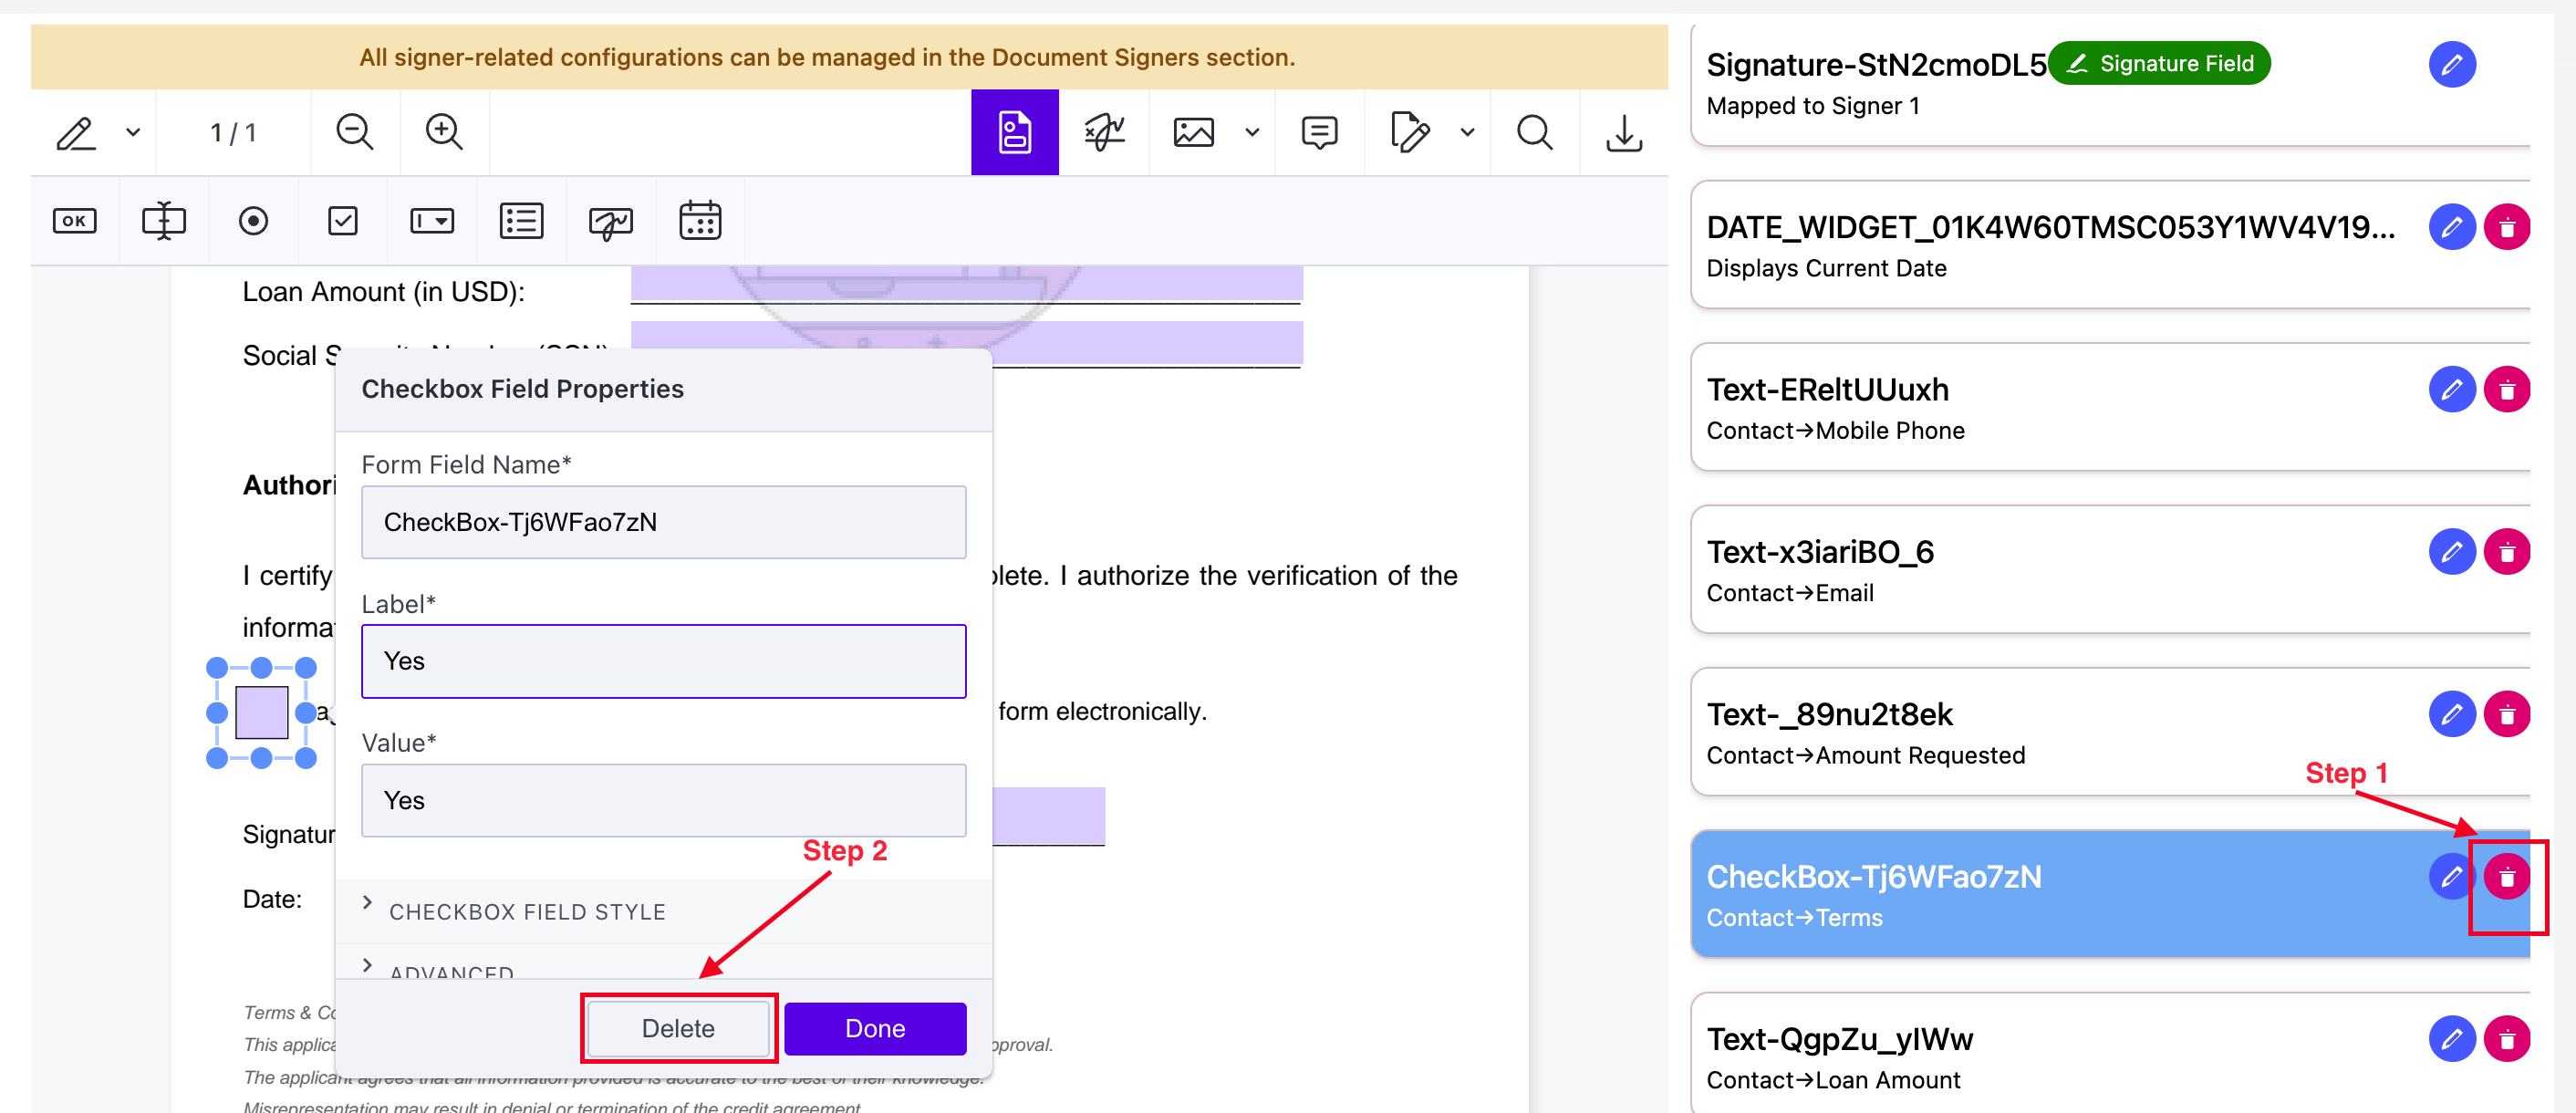Zoom out of the document

click(355, 133)
